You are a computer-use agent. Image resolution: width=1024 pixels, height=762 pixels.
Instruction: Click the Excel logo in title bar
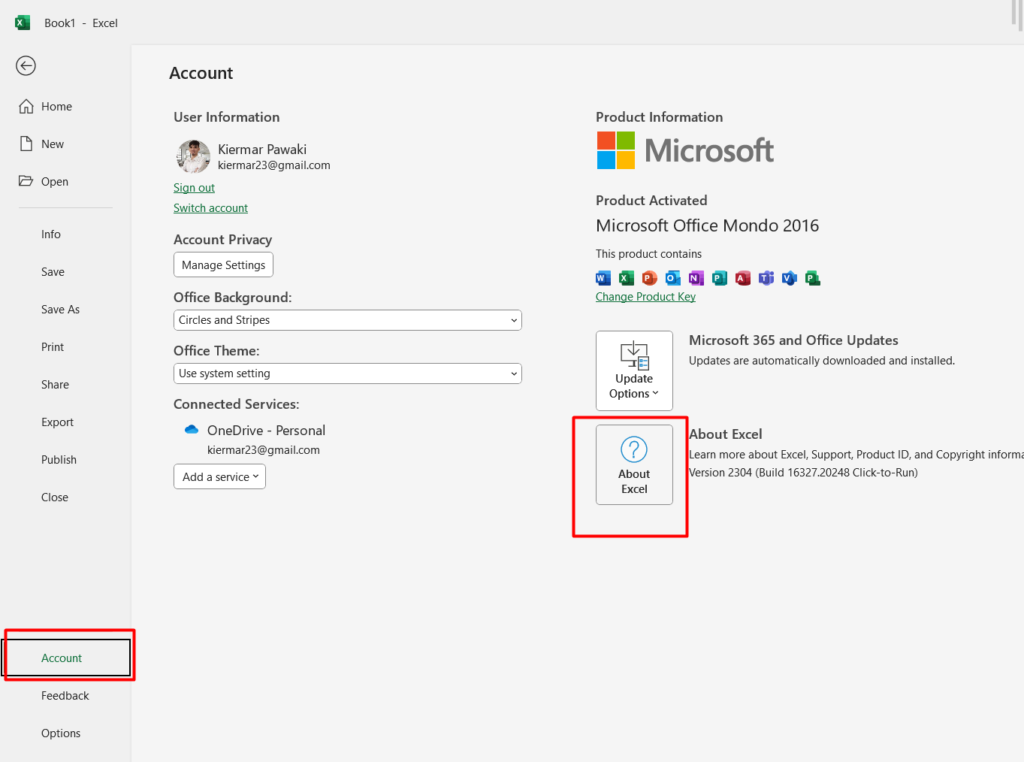(x=22, y=22)
